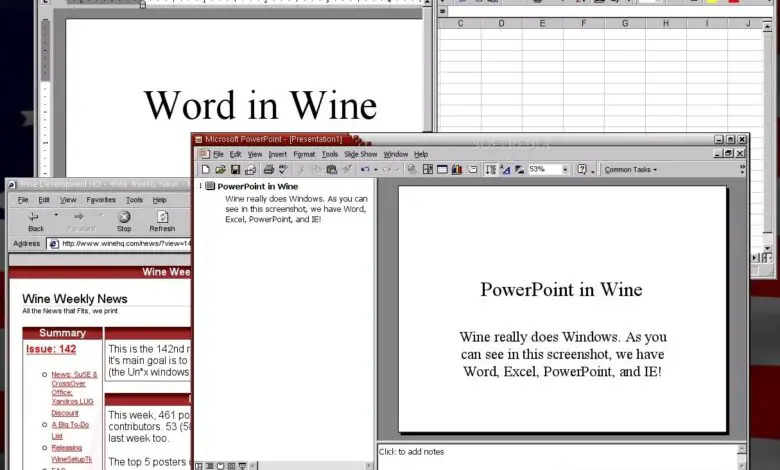Open the 'Releasing WineSetupTk' link
Screen dimensions: 780x470
(x=72, y=454)
